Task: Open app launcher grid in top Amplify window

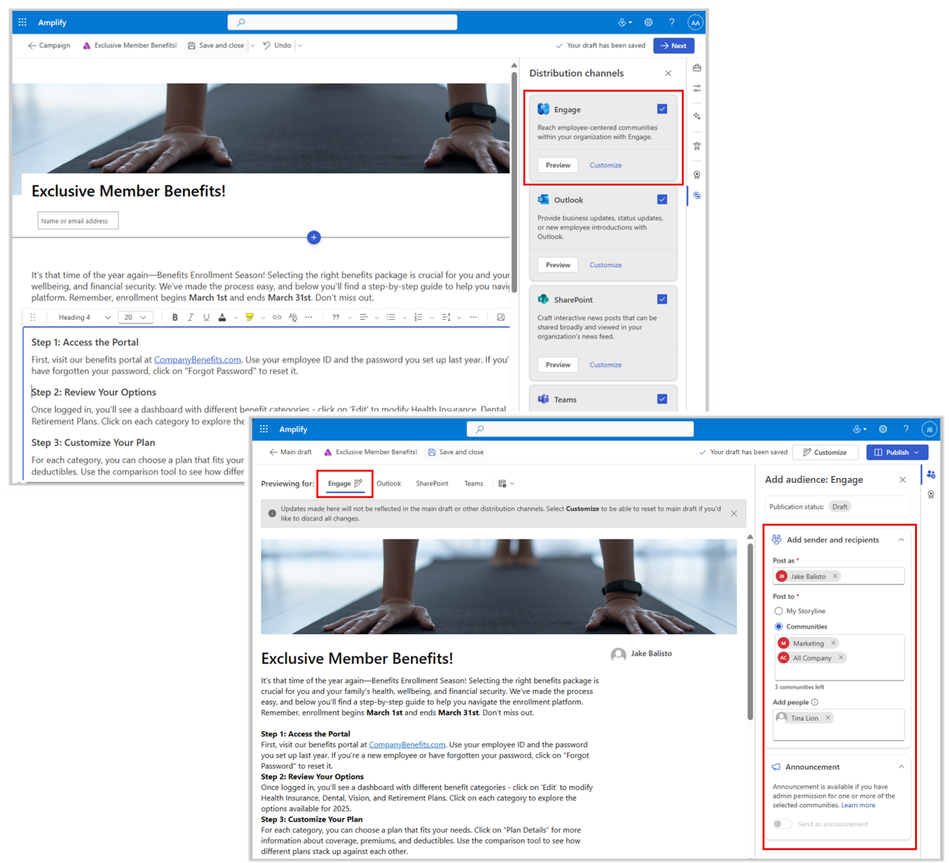Action: 22,22
